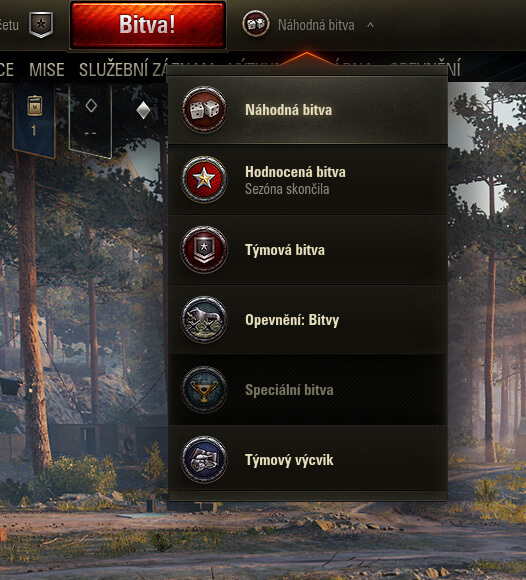526x580 pixels.
Task: Click the red star Hodnocená bitva icon
Action: coord(204,179)
